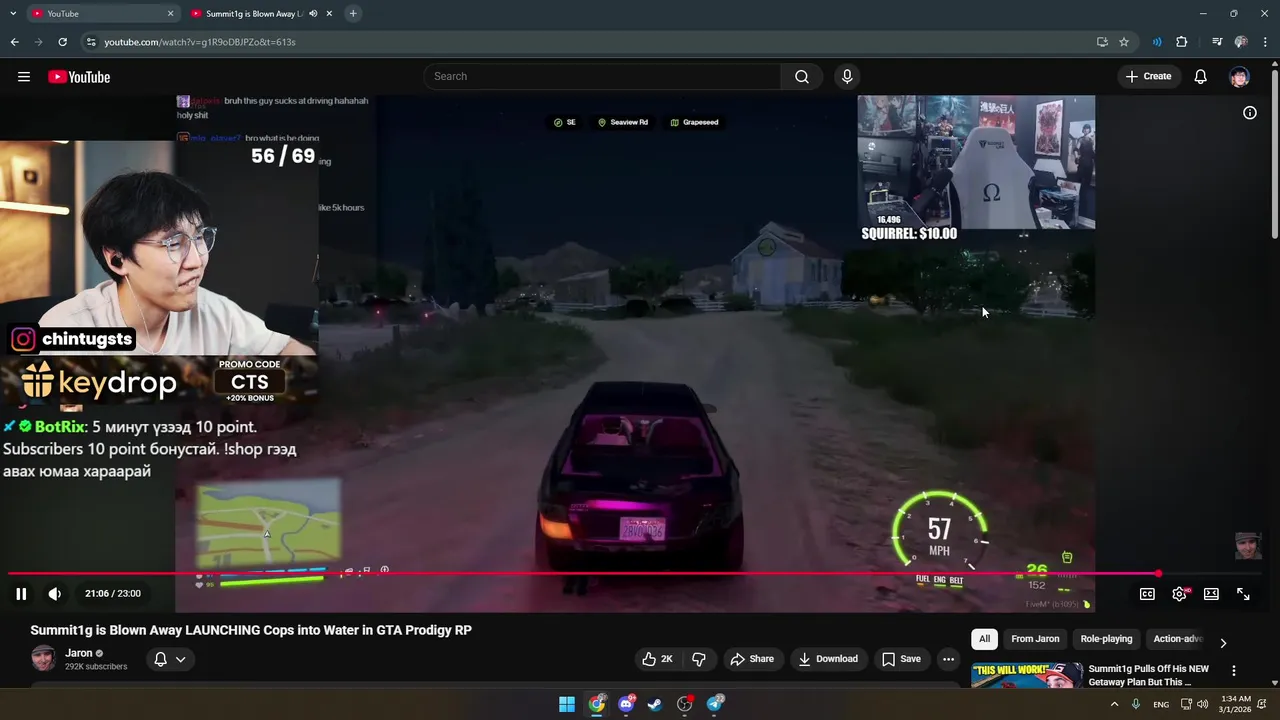Open Windows Start menu

pyautogui.click(x=567, y=704)
